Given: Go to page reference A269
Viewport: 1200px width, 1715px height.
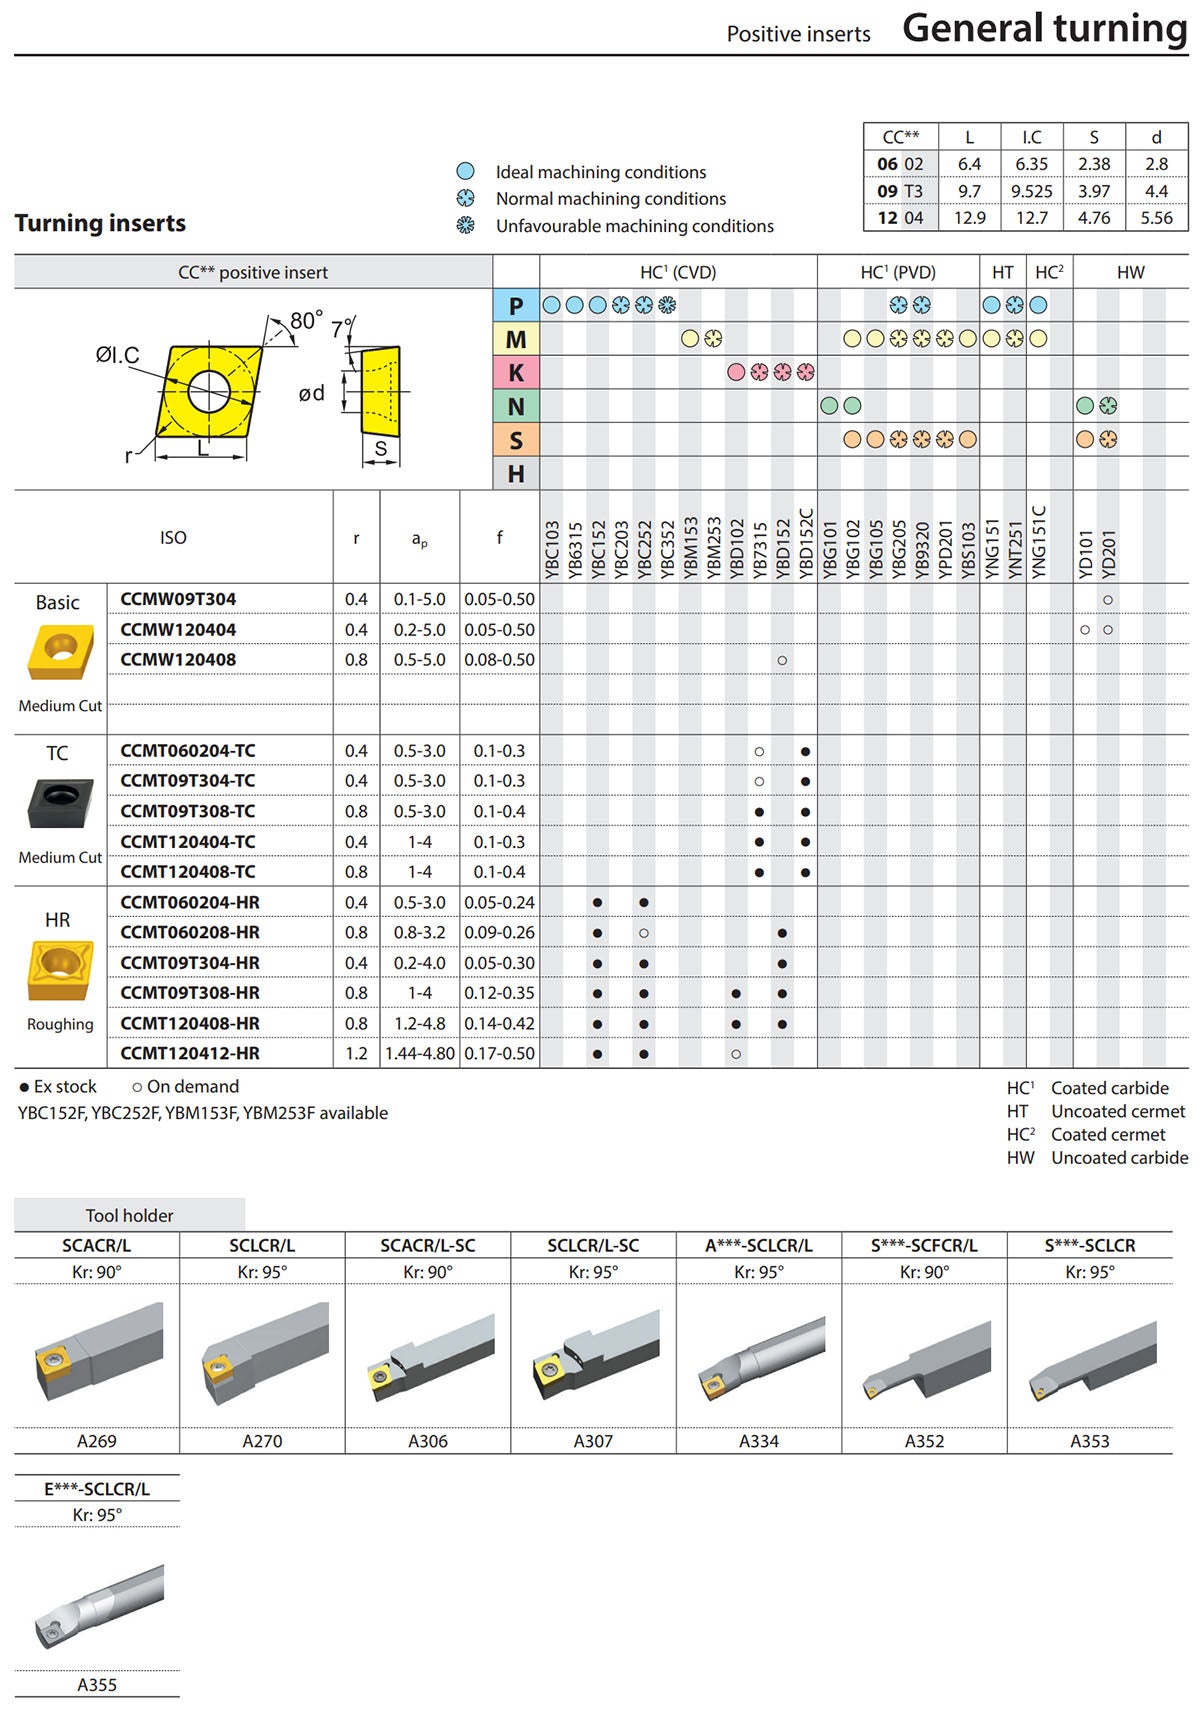Looking at the screenshot, I should [x=97, y=1441].
